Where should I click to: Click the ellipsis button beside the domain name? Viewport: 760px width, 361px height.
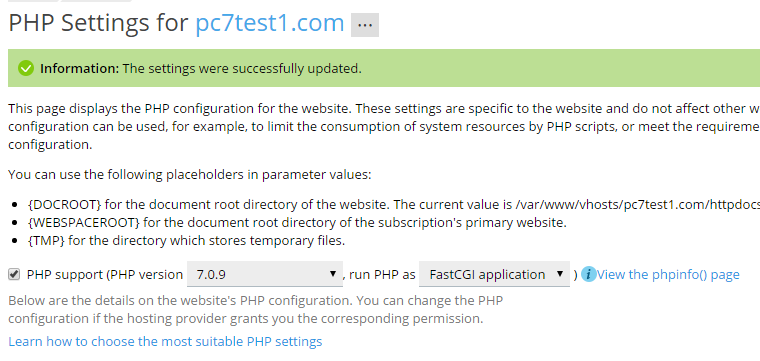[365, 25]
